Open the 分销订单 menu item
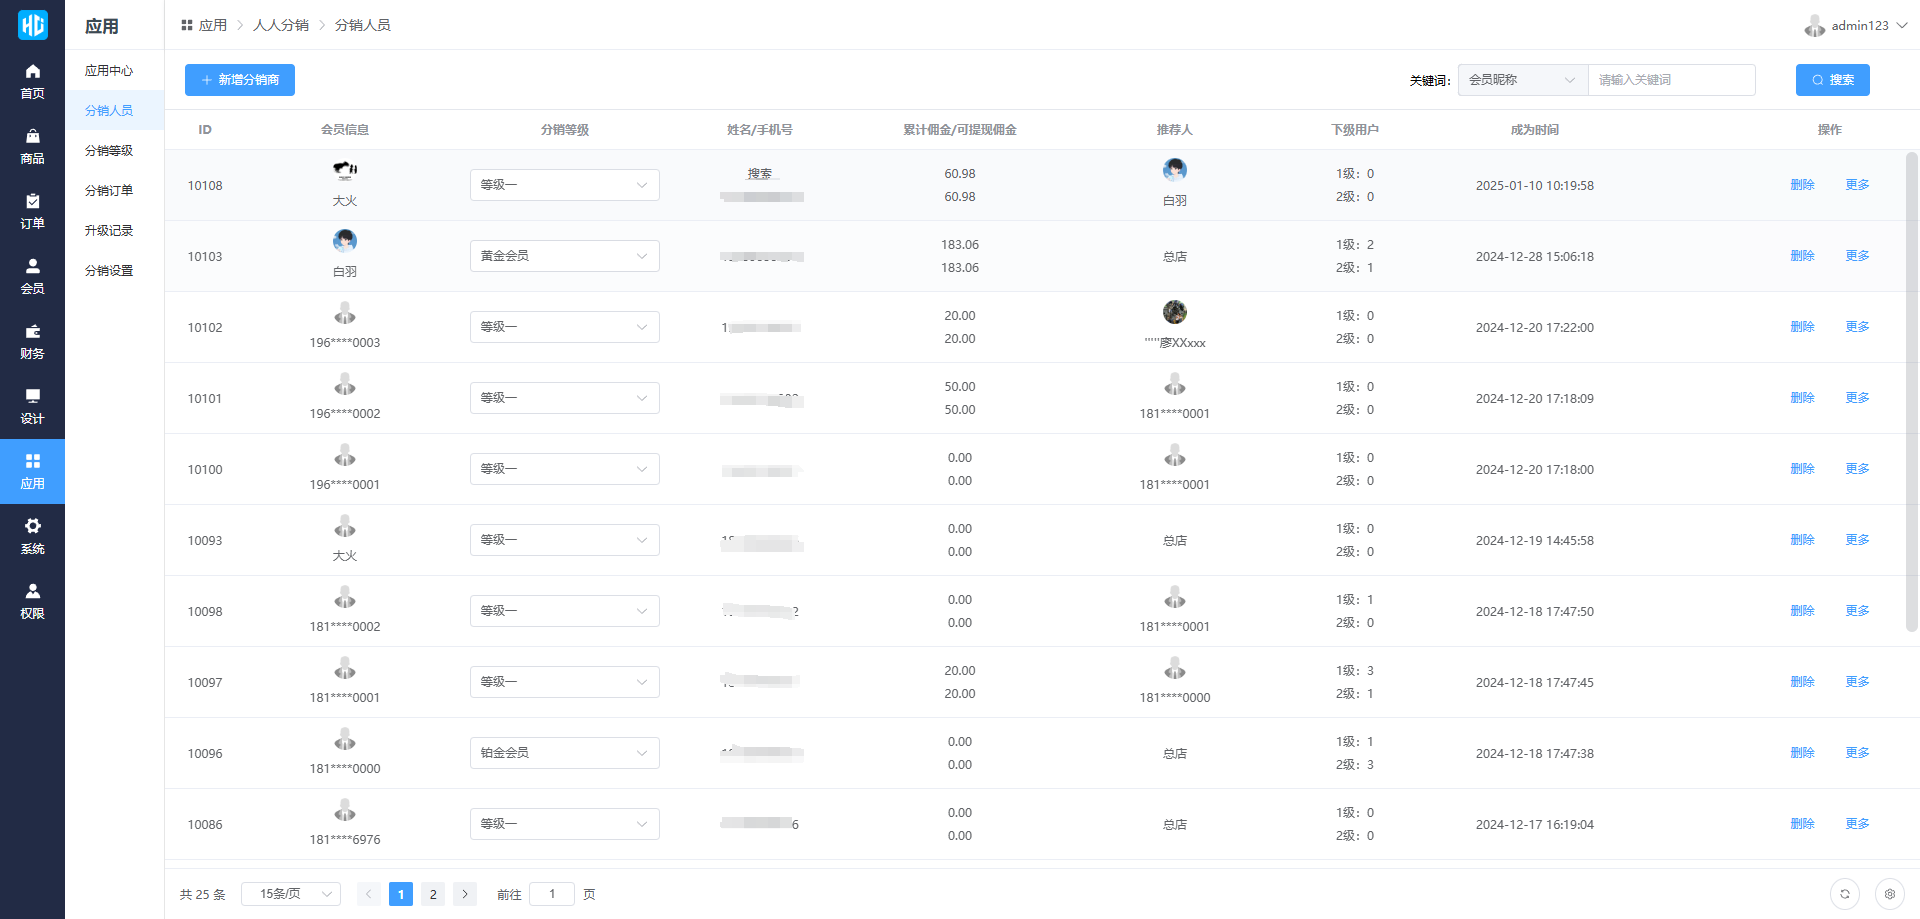The height and width of the screenshot is (919, 1920). pyautogui.click(x=109, y=191)
